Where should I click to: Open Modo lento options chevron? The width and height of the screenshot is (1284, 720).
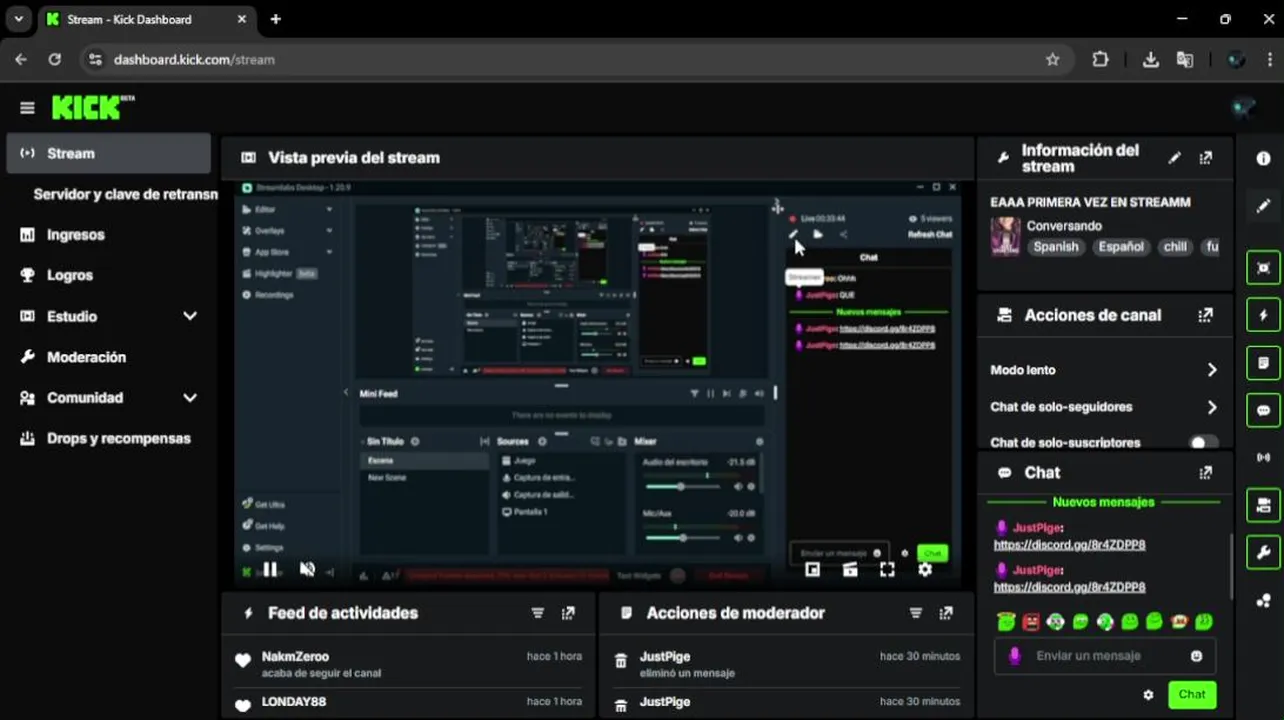1211,370
